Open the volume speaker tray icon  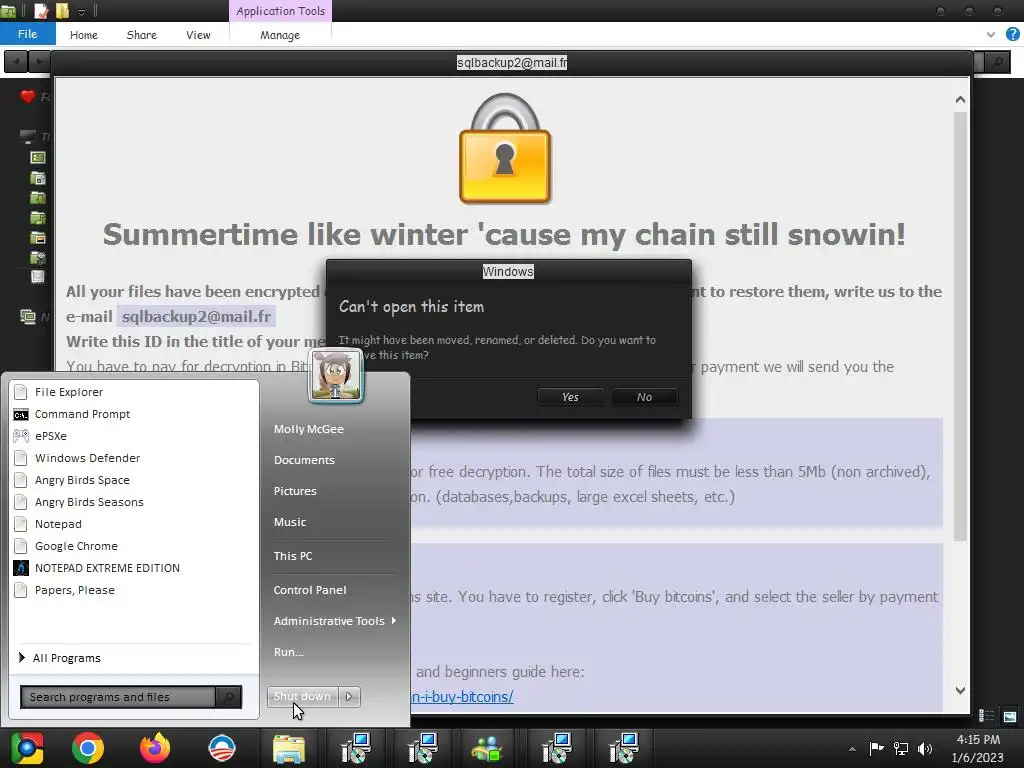click(925, 748)
